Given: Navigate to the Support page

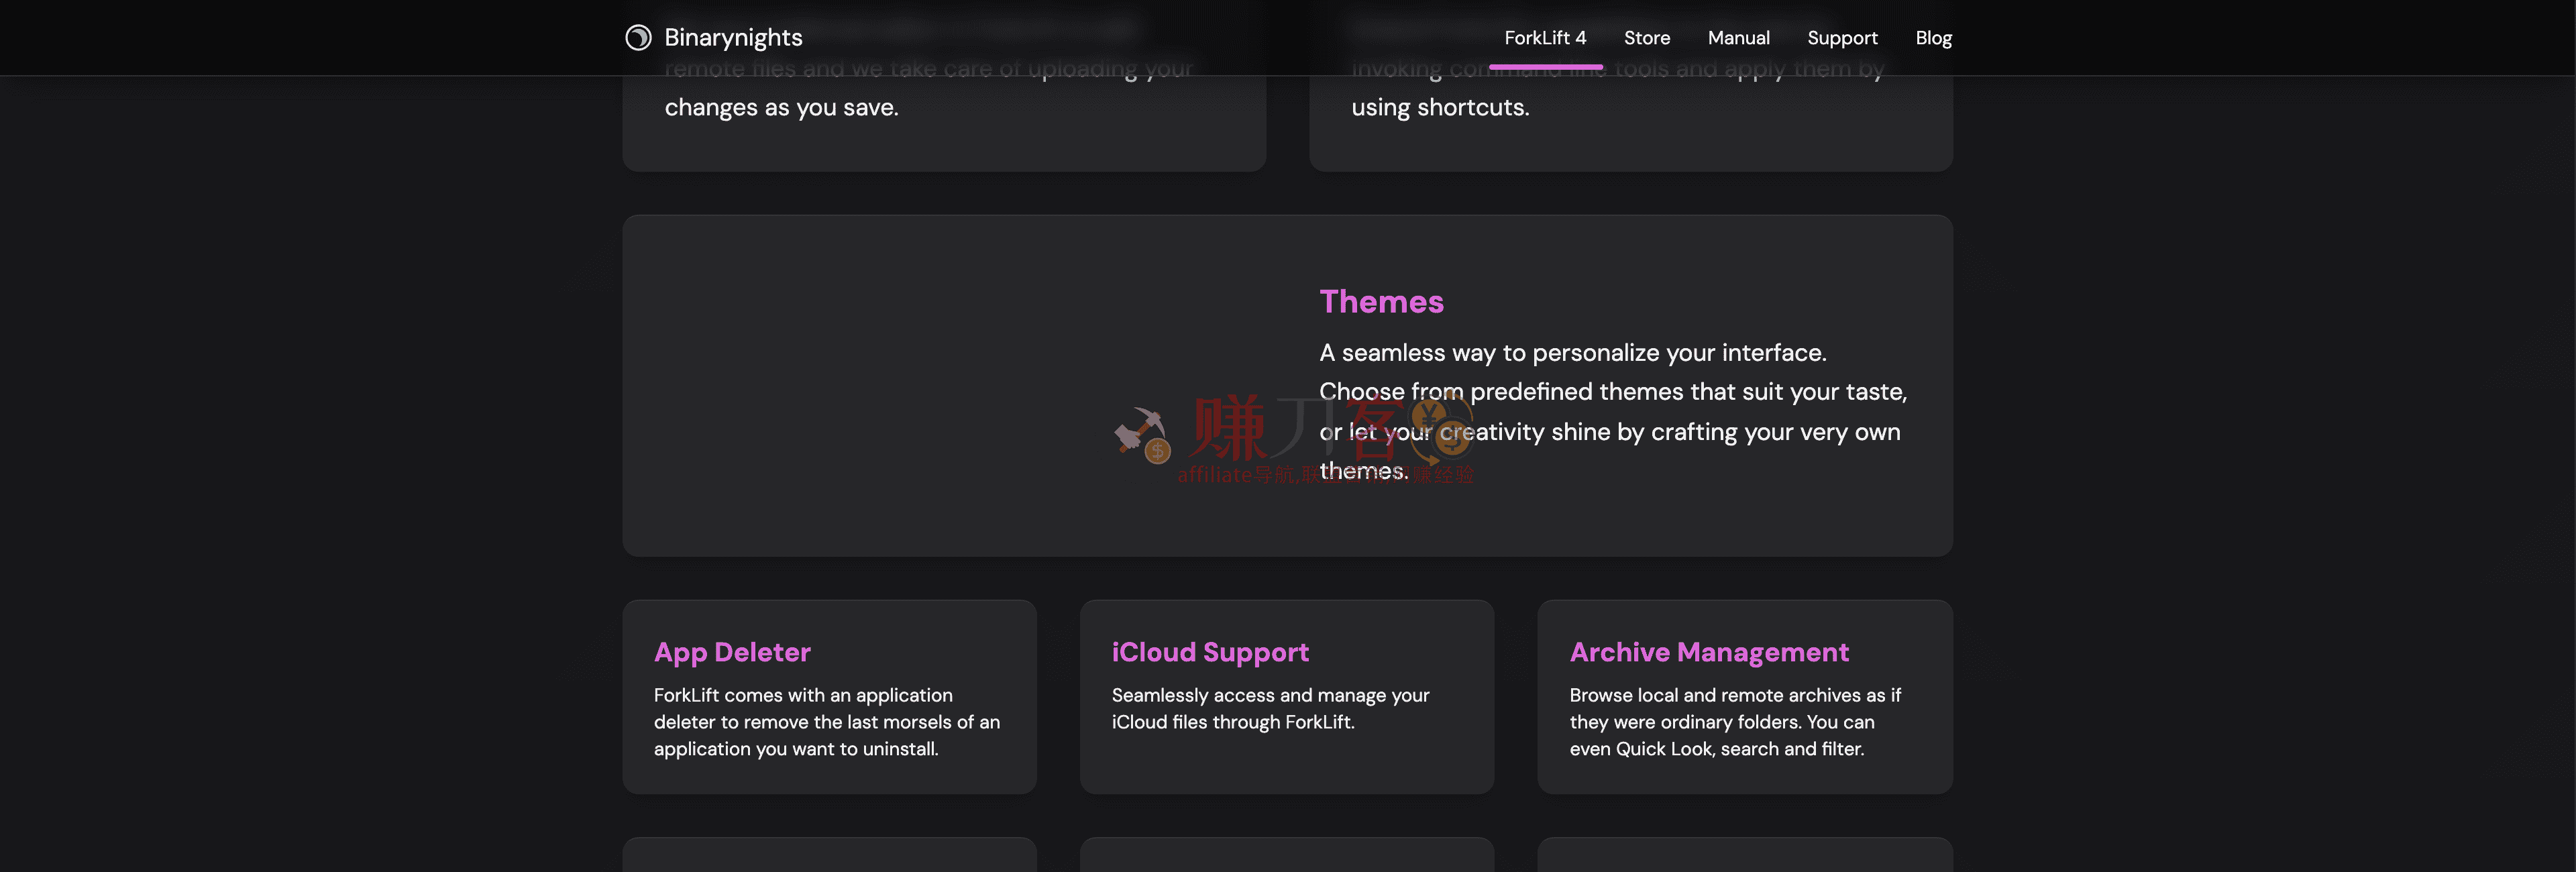Looking at the screenshot, I should (1842, 38).
